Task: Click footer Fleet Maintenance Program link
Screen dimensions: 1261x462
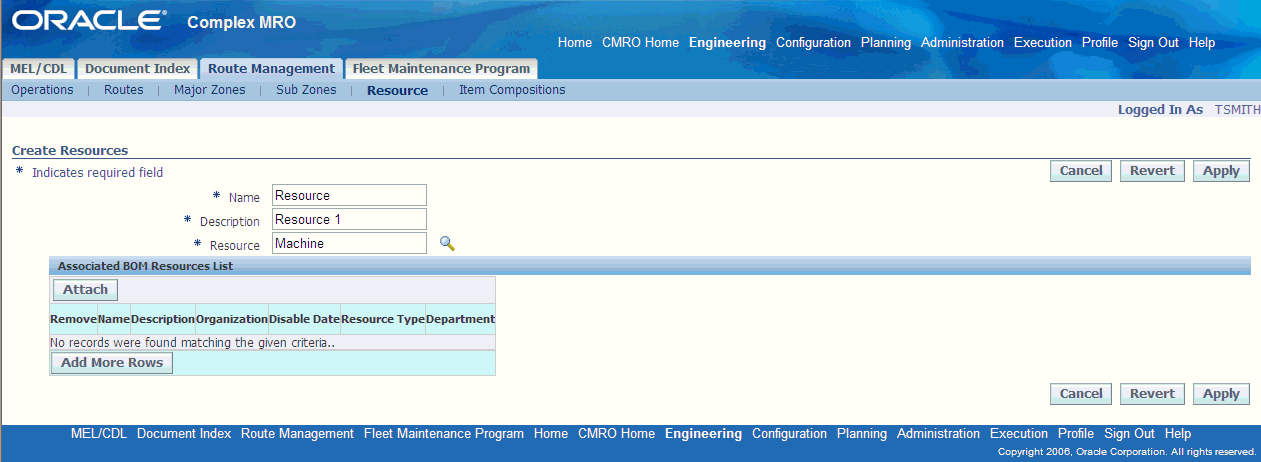Action: pyautogui.click(x=444, y=434)
